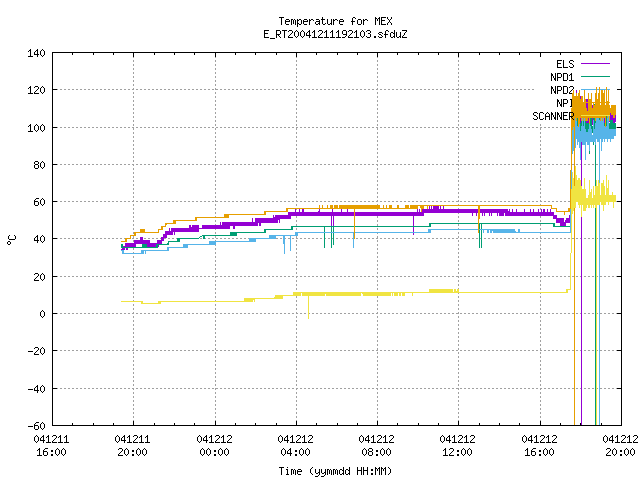The height and width of the screenshot is (480, 640).
Task: Click the purple ELS legend line sample
Action: 595,64
